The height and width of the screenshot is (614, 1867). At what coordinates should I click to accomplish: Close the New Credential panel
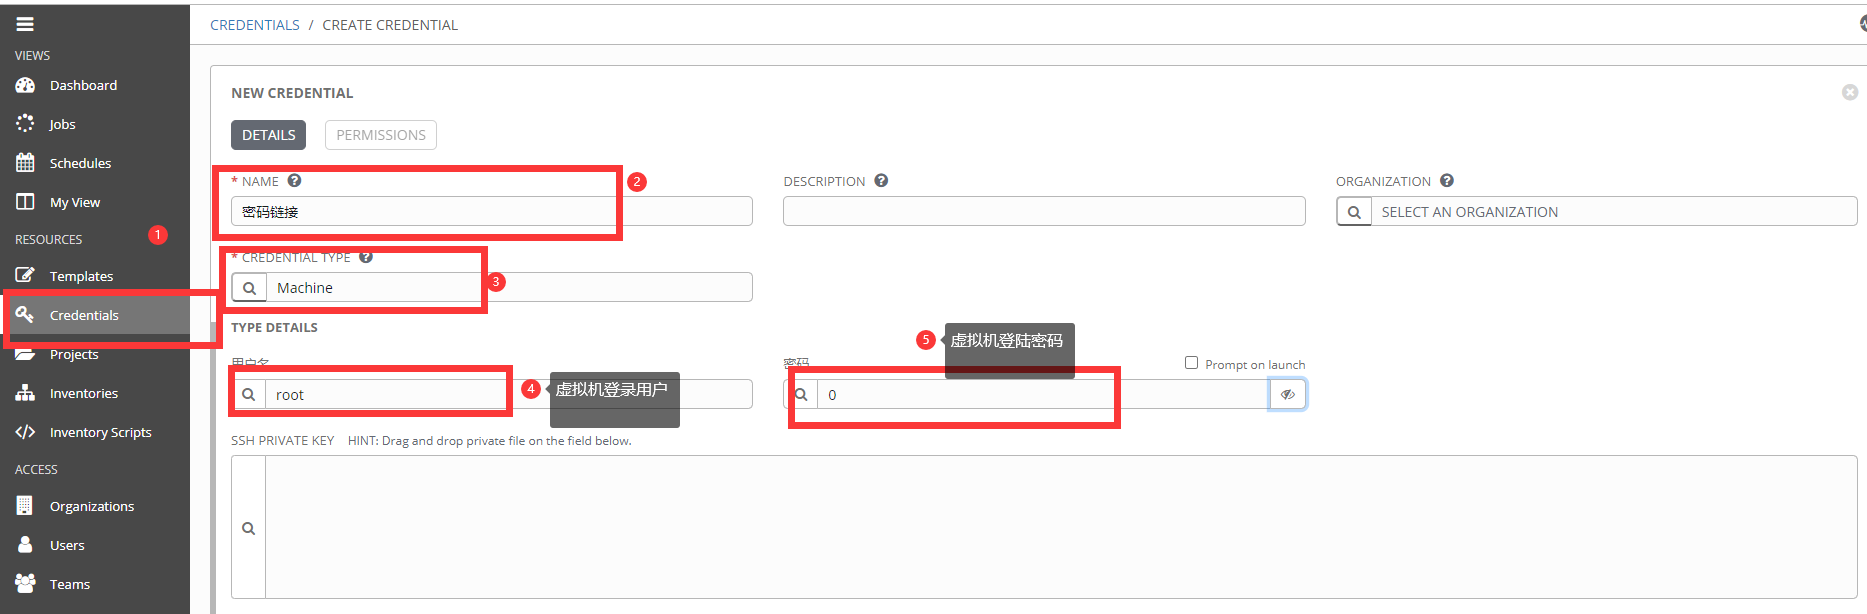click(1850, 92)
